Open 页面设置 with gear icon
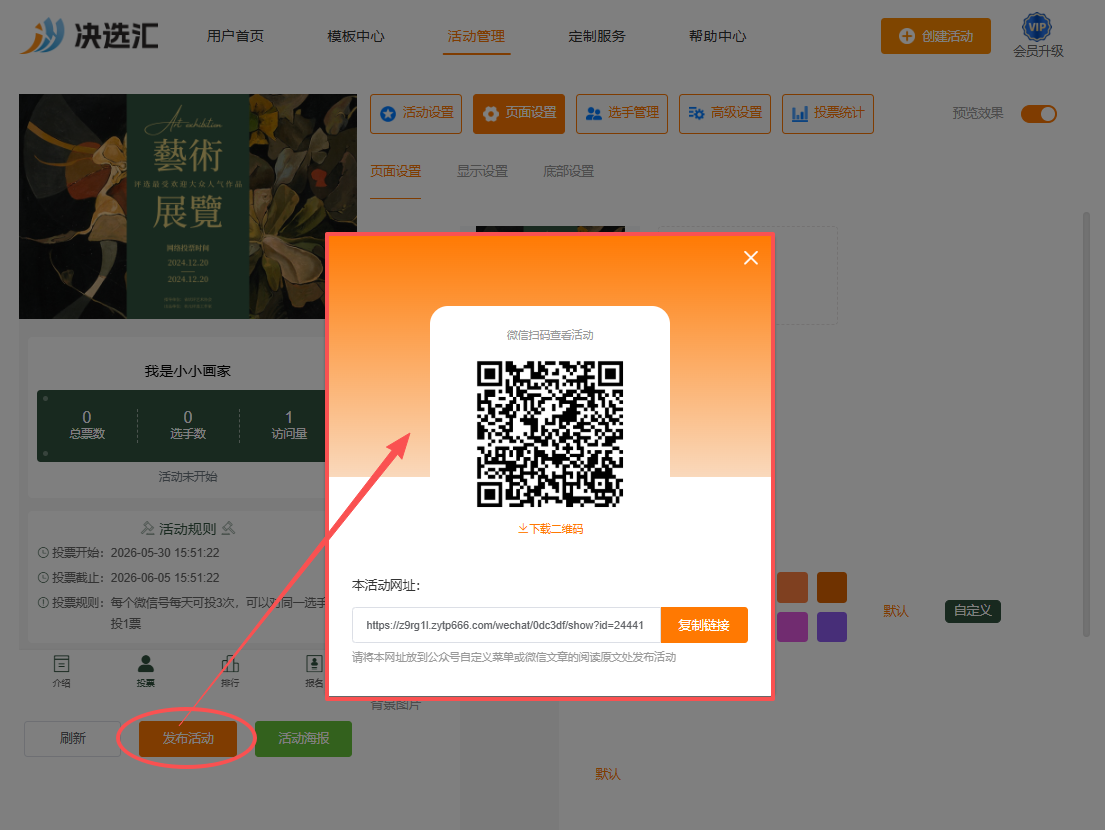The image size is (1105, 830). pyautogui.click(x=519, y=113)
